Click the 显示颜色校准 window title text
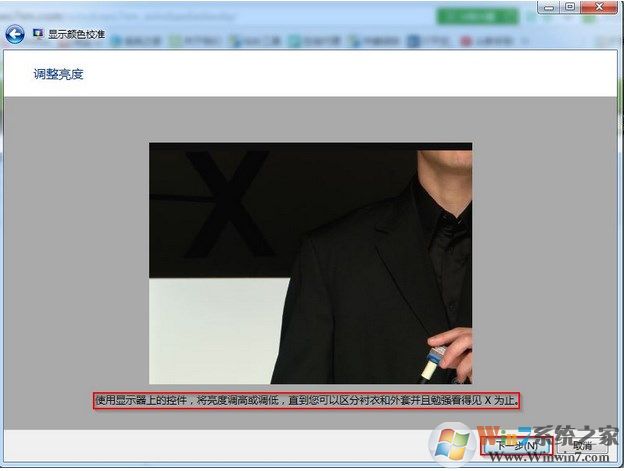This screenshot has width=626, height=471. click(x=76, y=34)
